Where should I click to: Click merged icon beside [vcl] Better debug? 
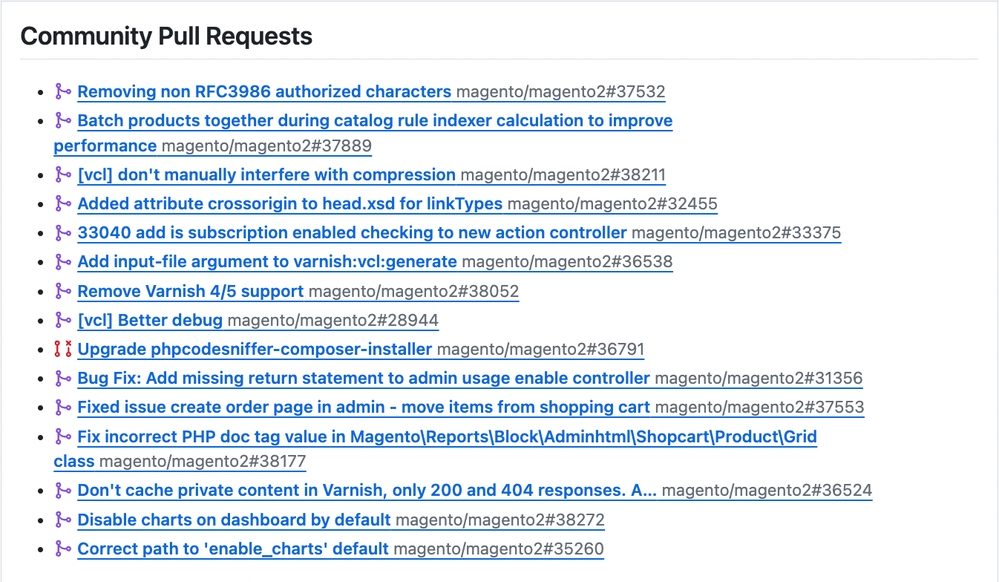[x=63, y=320]
